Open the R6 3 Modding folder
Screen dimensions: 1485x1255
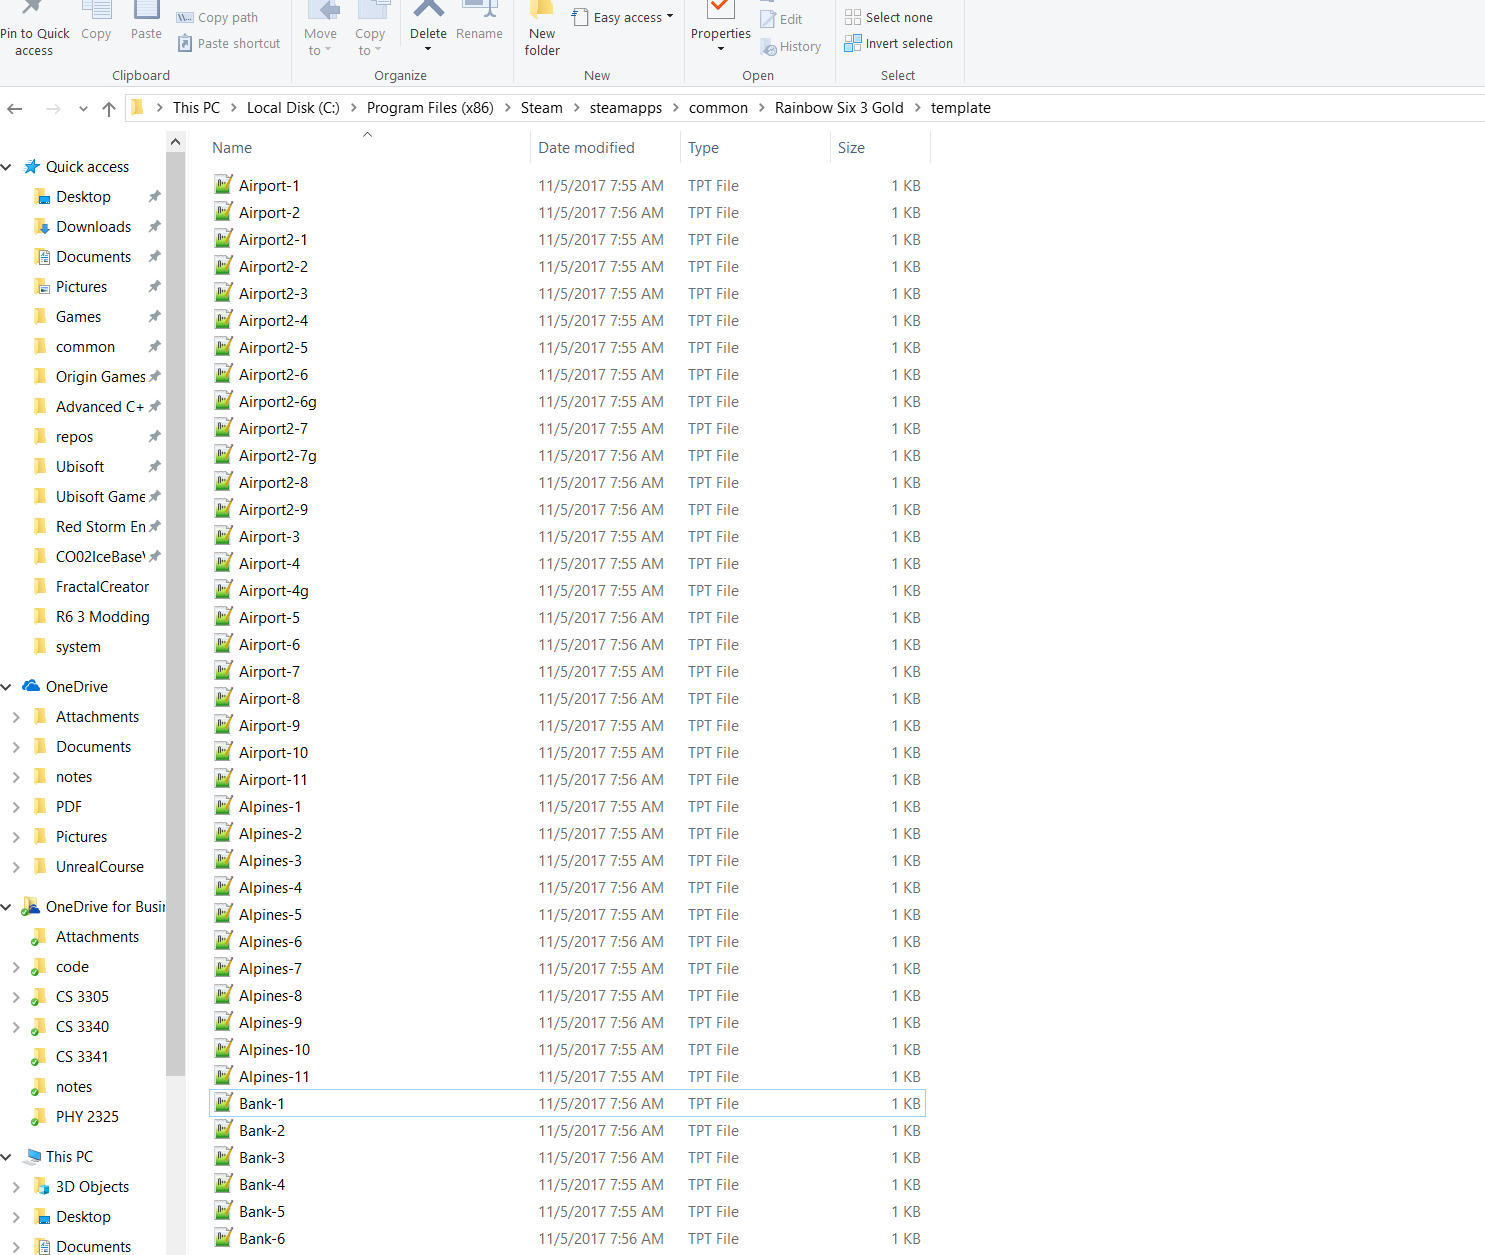[x=102, y=617]
